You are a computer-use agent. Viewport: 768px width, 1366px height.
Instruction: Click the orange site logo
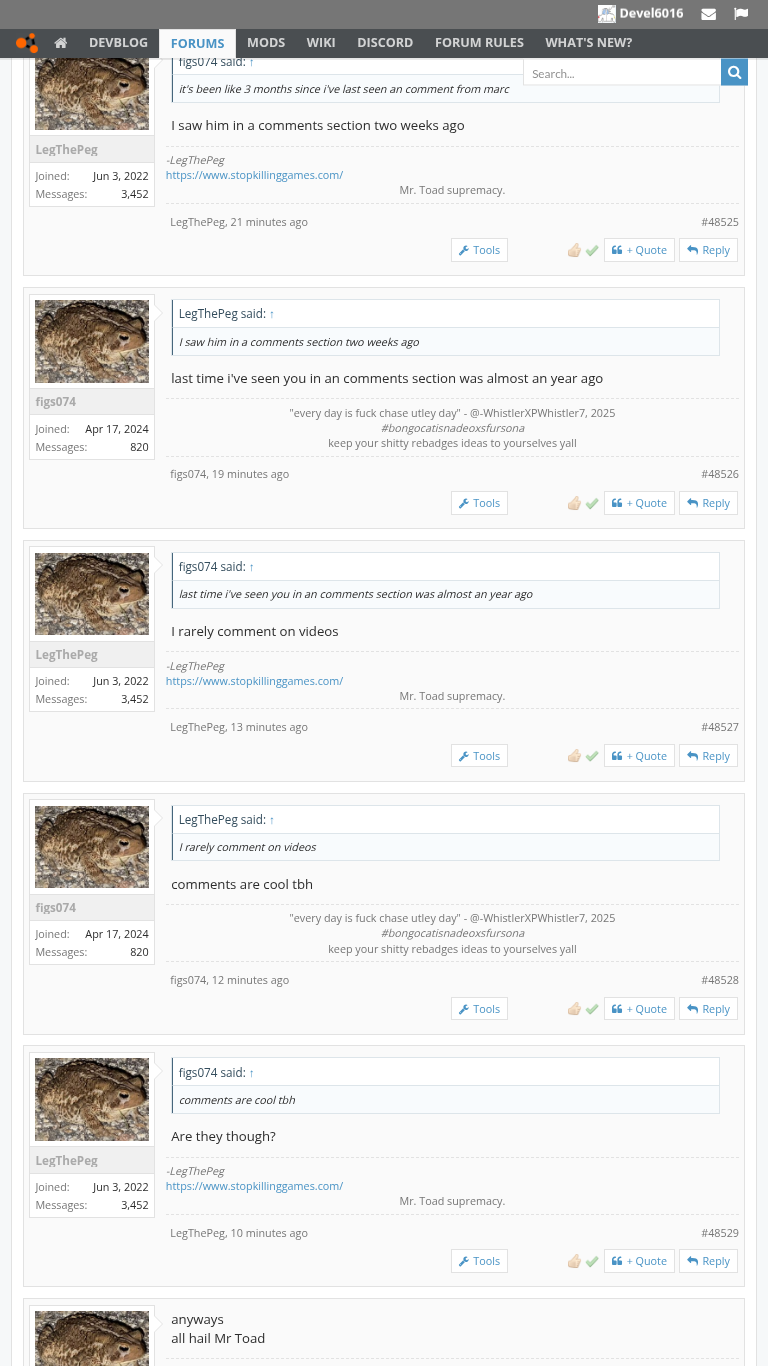(27, 43)
